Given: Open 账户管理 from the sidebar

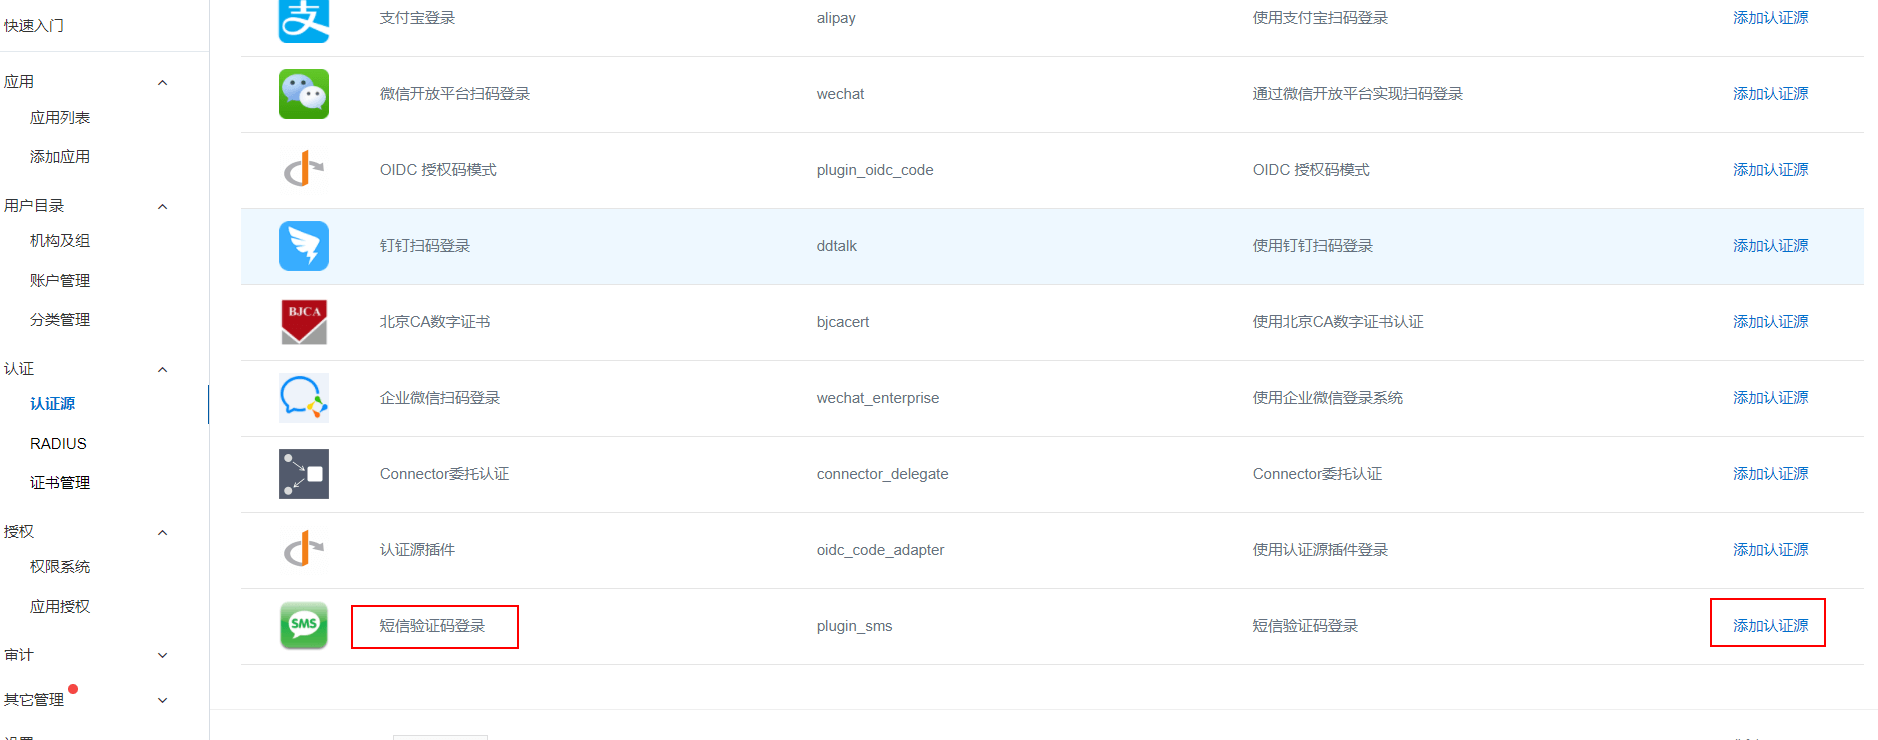Looking at the screenshot, I should click(60, 281).
